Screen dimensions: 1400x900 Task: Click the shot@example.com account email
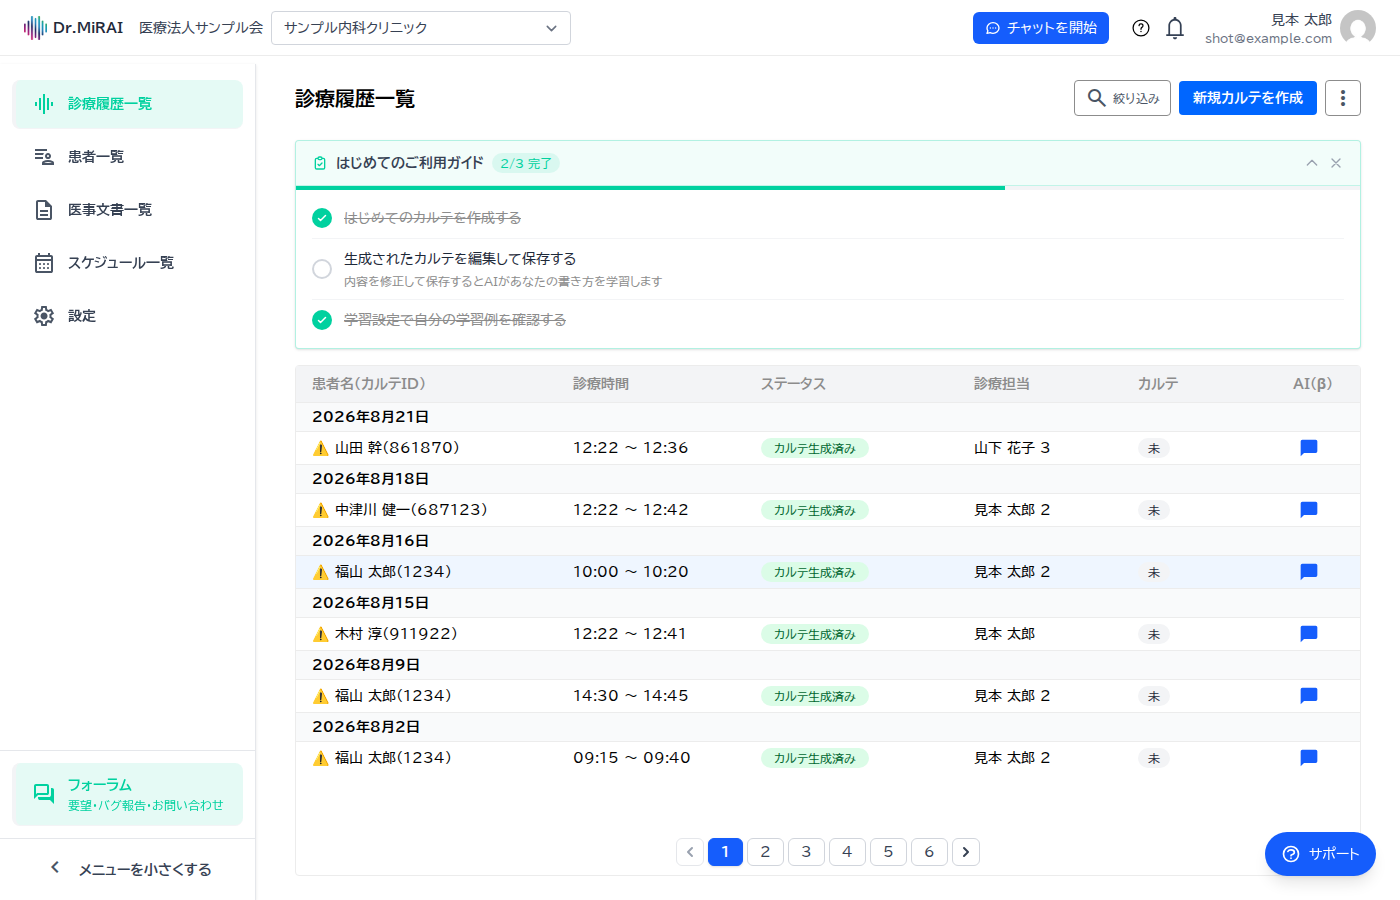click(1268, 38)
